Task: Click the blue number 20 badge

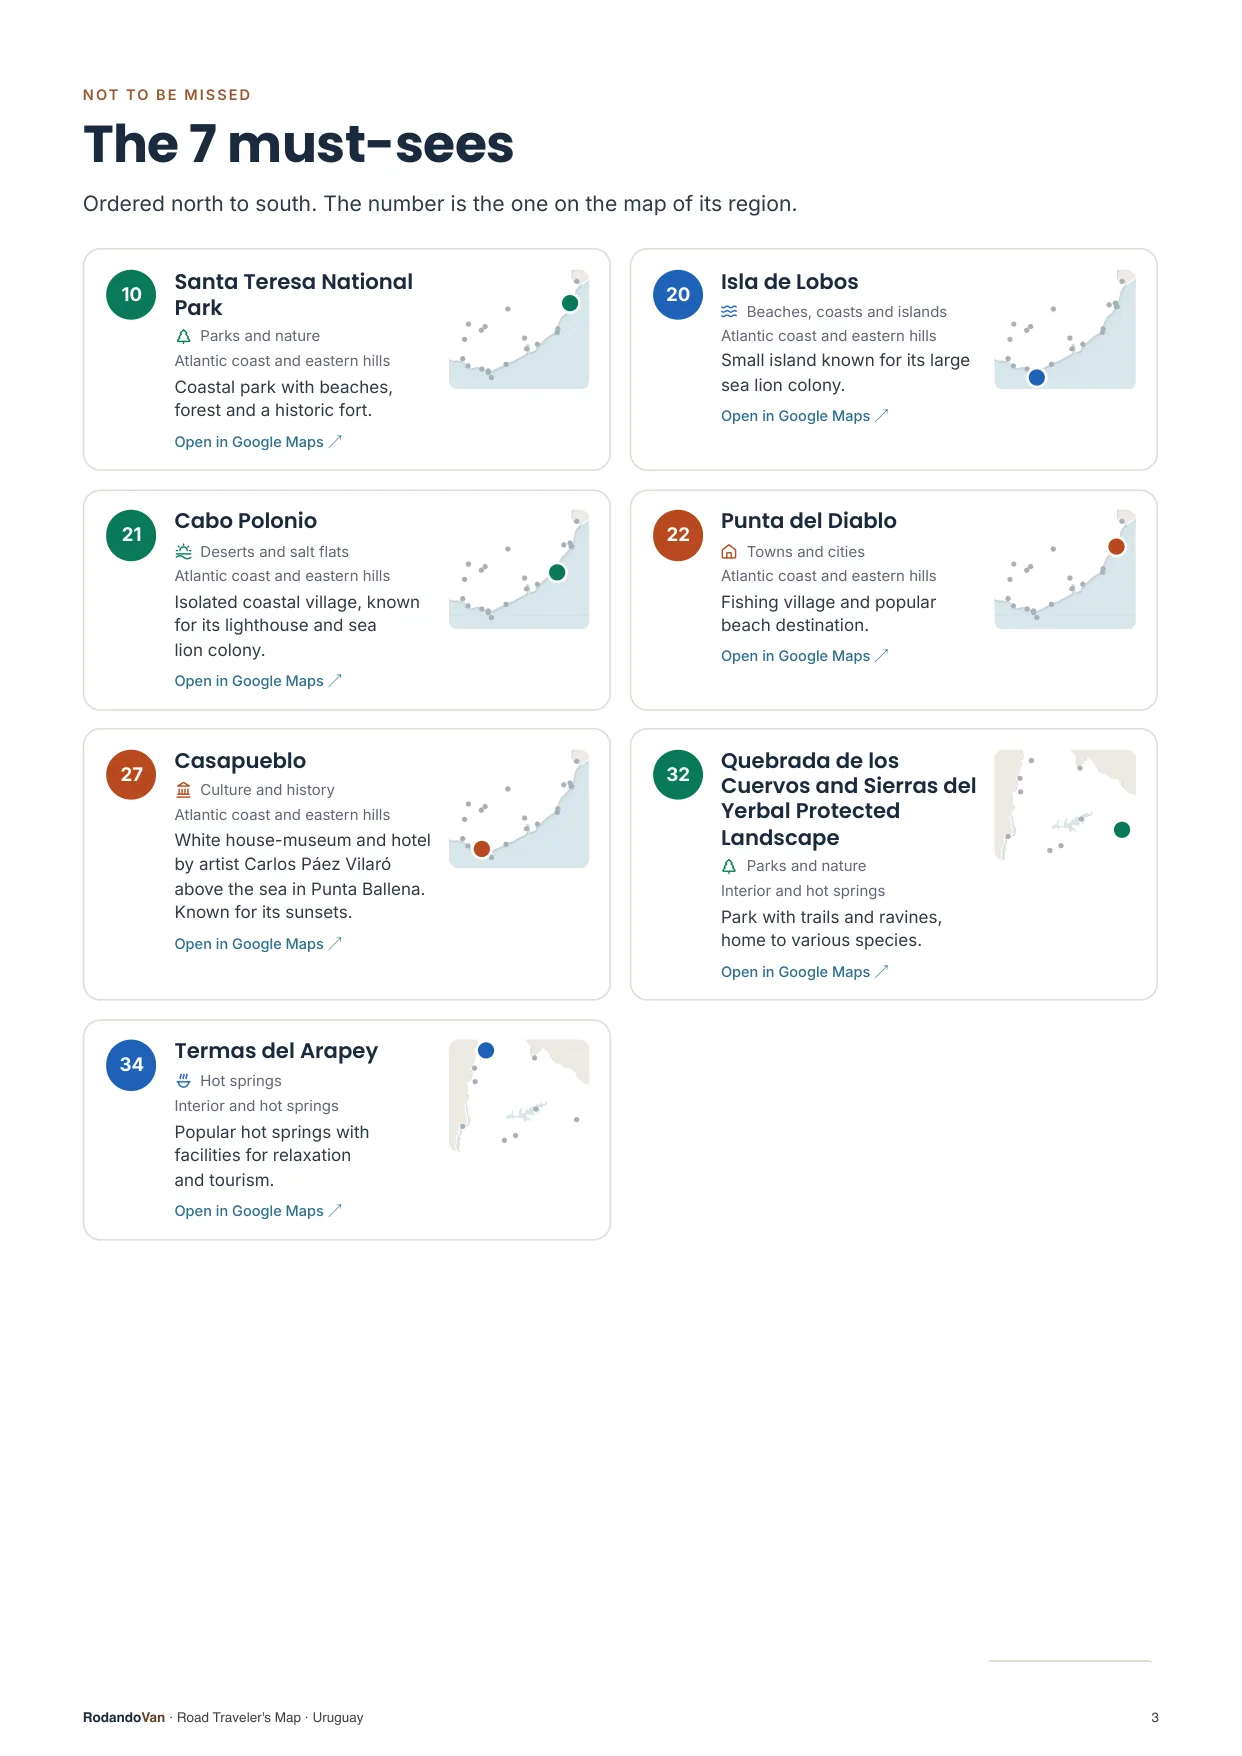Action: 678,295
